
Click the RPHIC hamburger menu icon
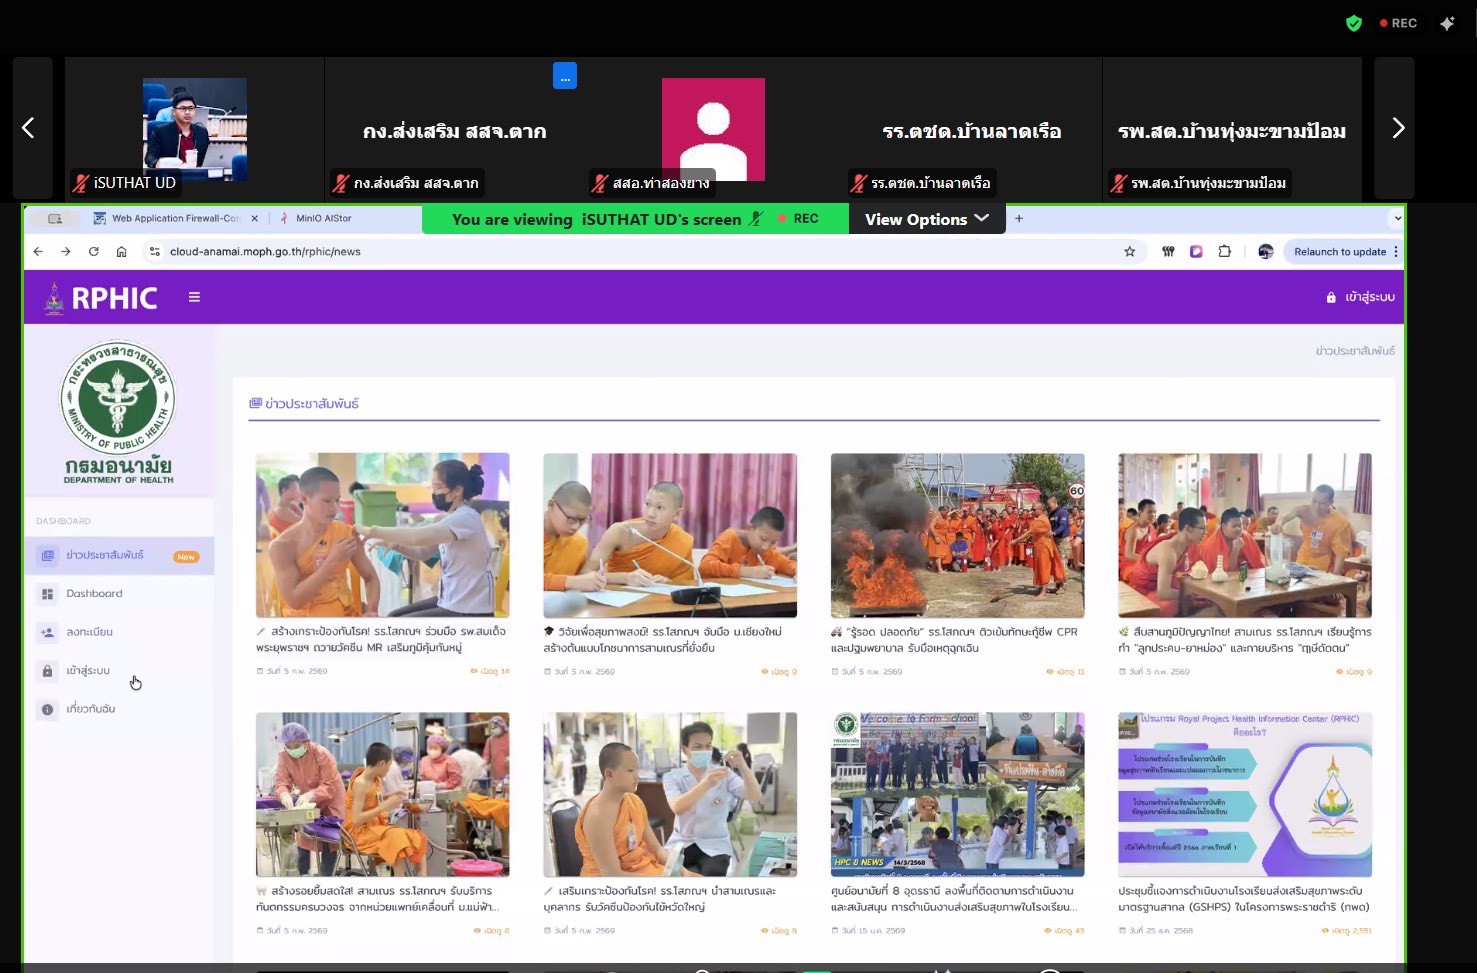point(194,297)
